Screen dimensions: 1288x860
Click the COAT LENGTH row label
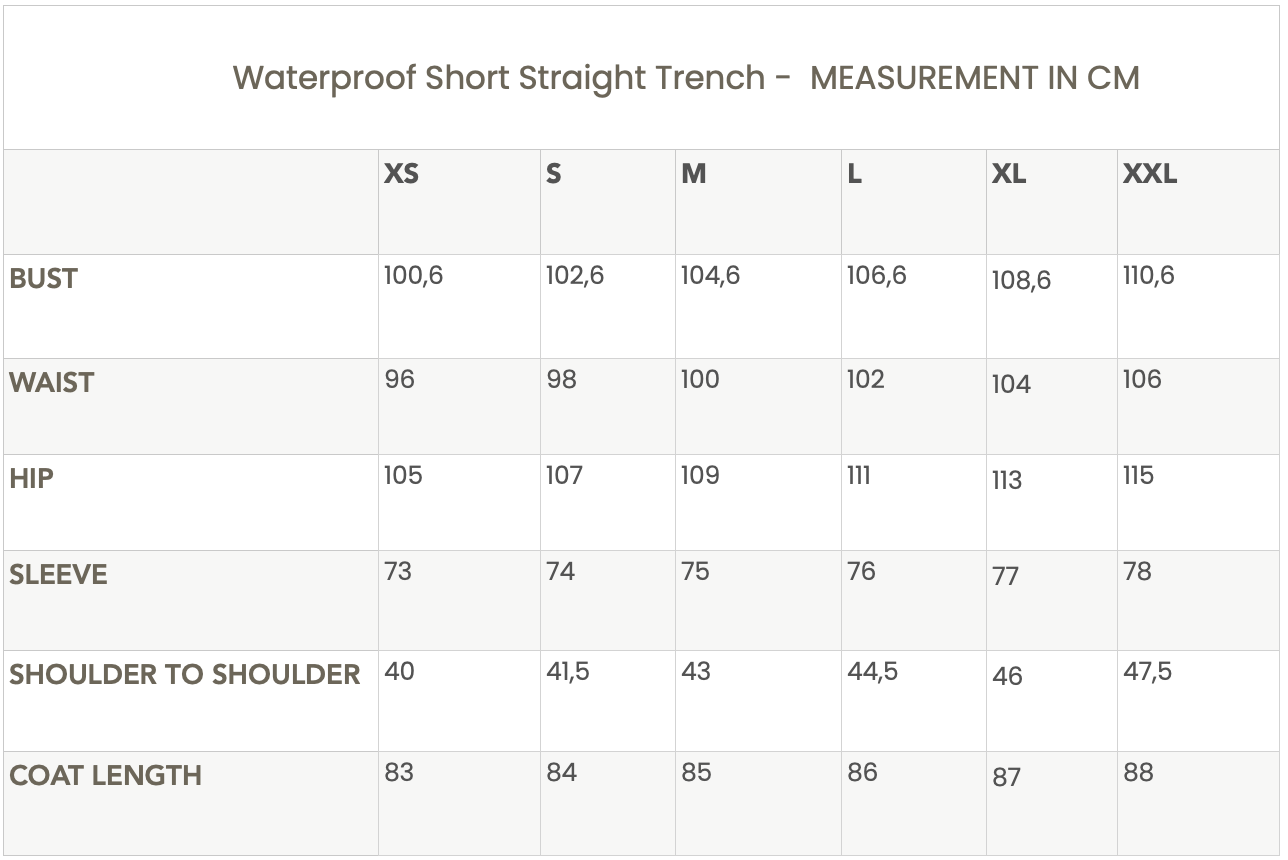click(105, 776)
